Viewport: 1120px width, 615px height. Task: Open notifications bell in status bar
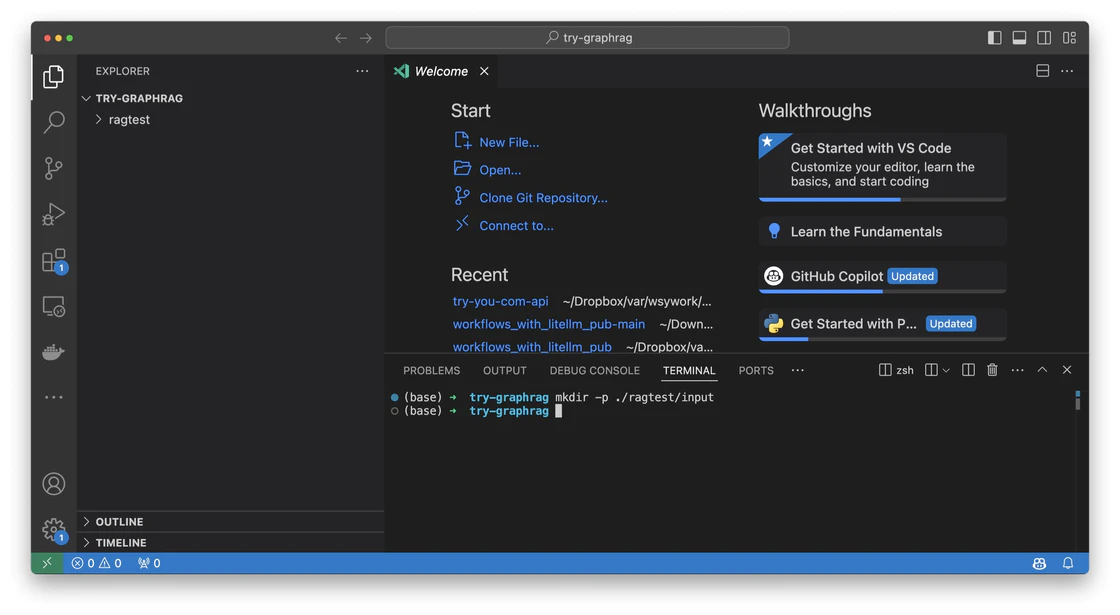(x=1068, y=564)
